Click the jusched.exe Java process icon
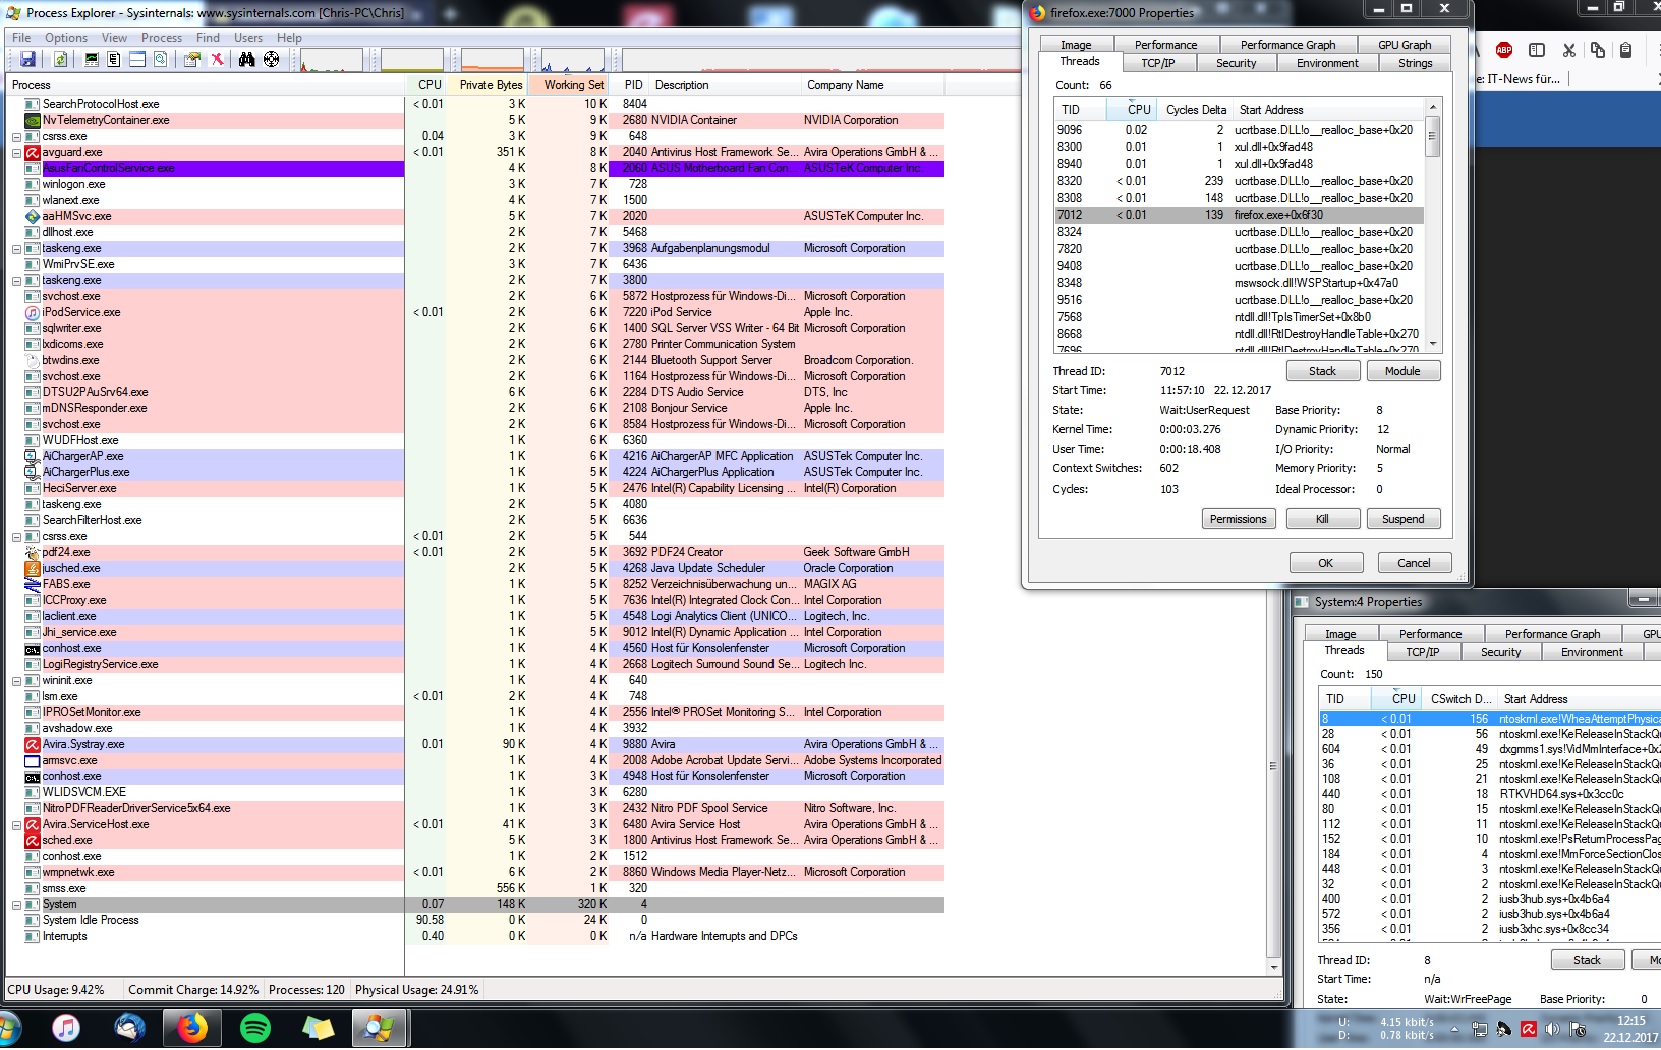 point(32,568)
